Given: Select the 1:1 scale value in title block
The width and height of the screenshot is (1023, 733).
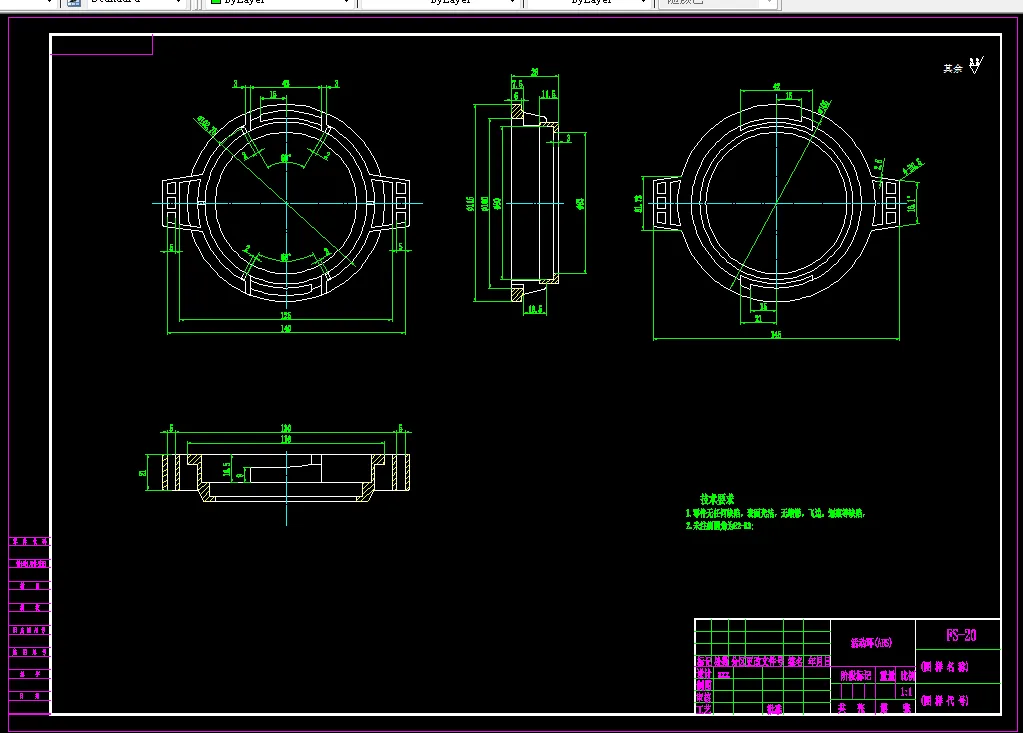Looking at the screenshot, I should tap(906, 691).
